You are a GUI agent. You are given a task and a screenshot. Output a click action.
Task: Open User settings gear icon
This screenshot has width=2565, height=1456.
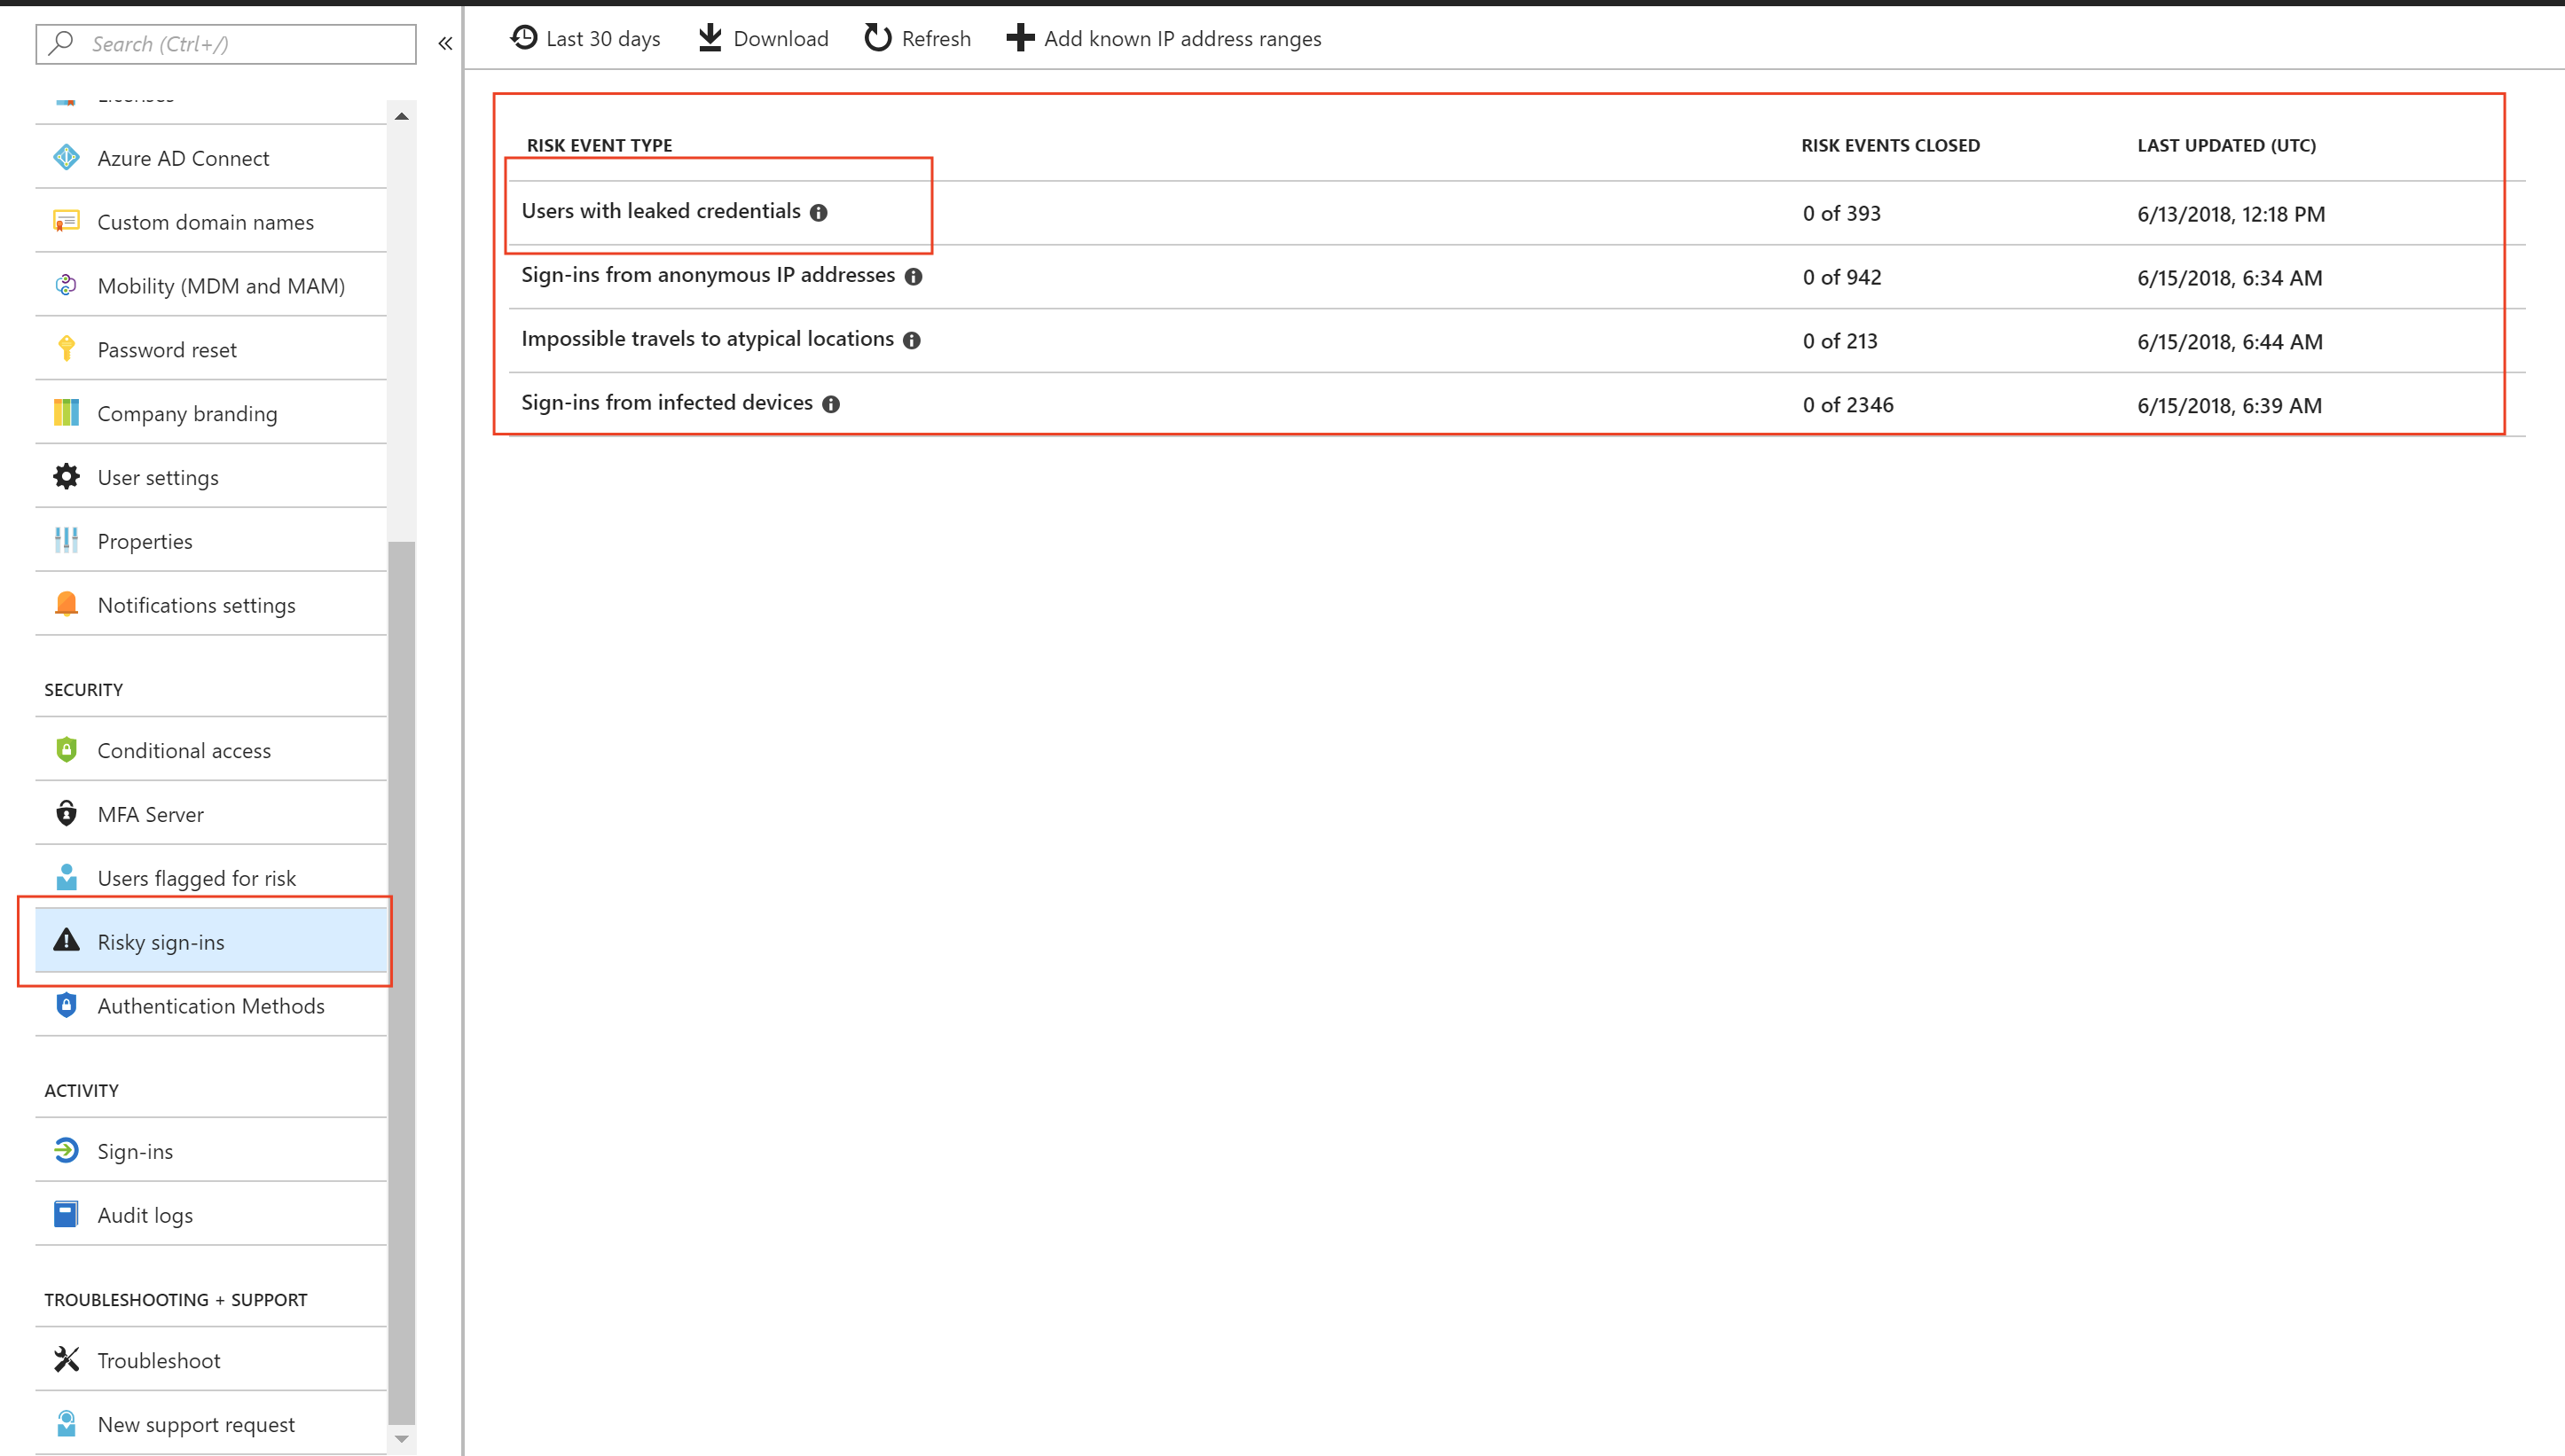(66, 477)
